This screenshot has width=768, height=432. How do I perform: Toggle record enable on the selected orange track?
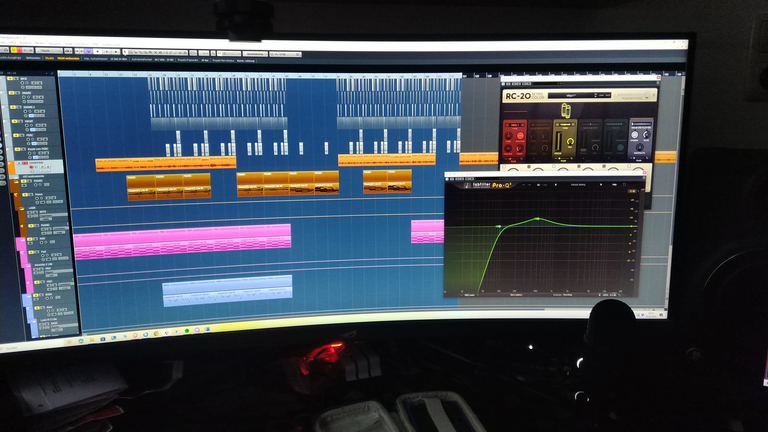click(31, 167)
